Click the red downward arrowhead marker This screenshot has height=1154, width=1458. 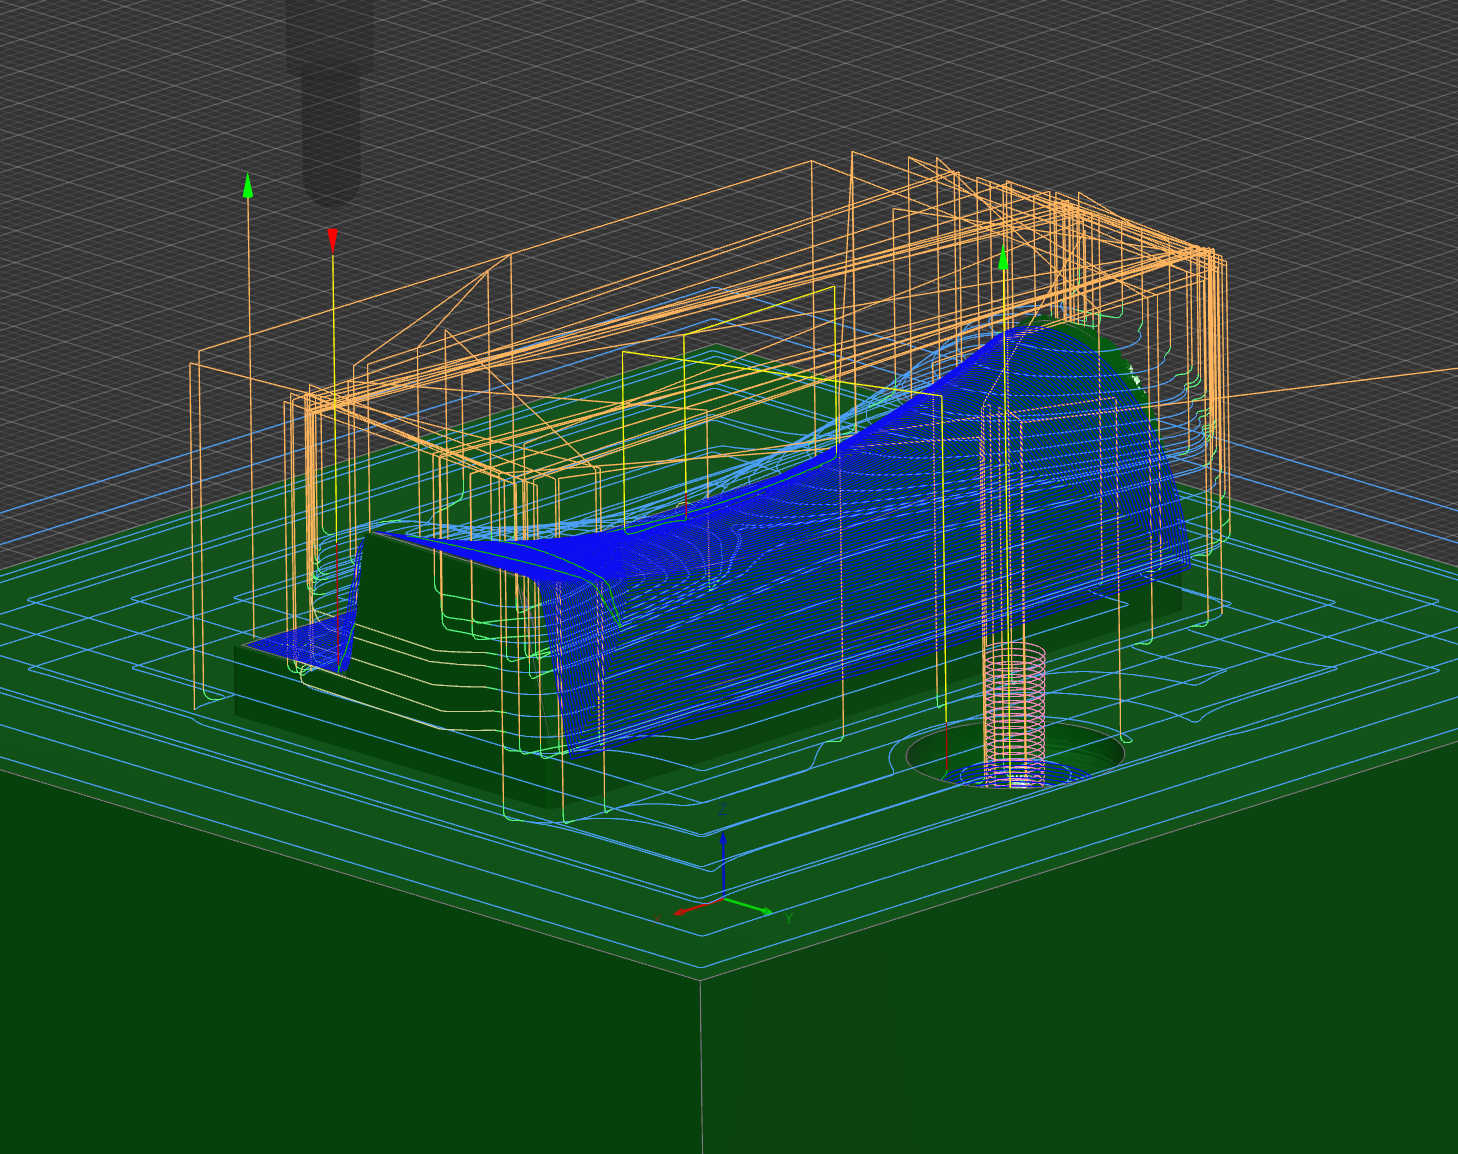click(x=333, y=240)
